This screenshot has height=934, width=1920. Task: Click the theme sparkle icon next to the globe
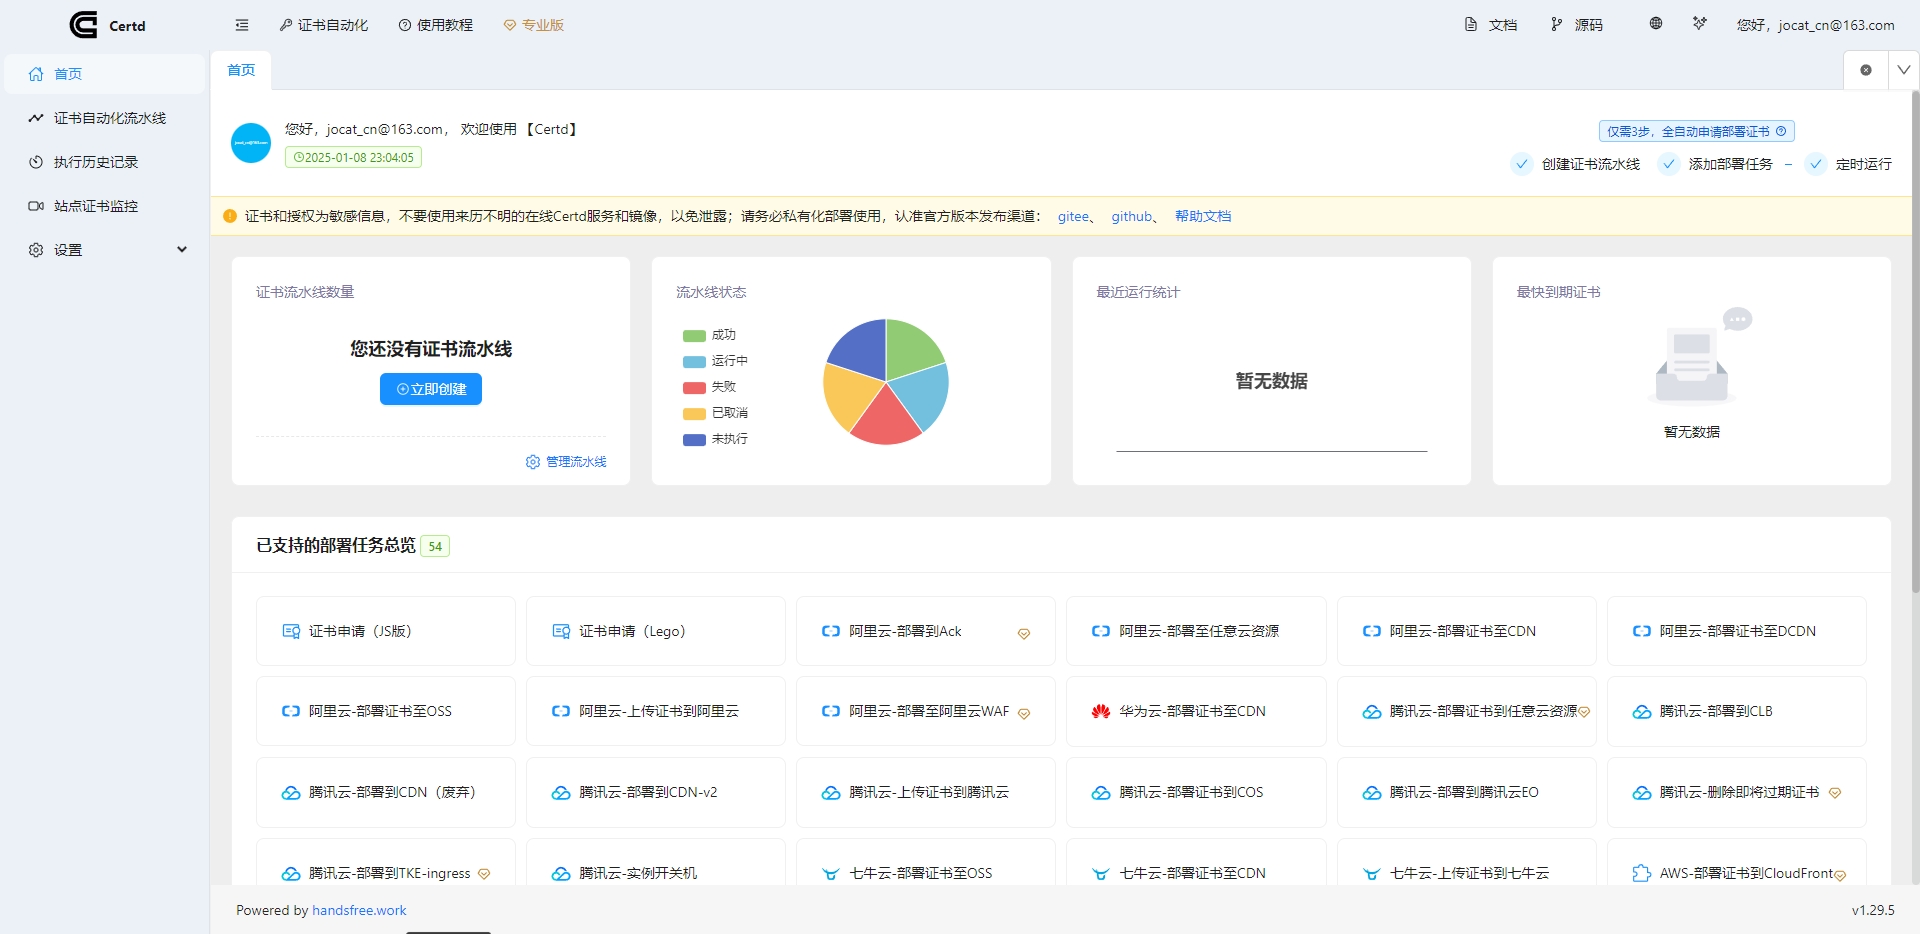pyautogui.click(x=1700, y=23)
